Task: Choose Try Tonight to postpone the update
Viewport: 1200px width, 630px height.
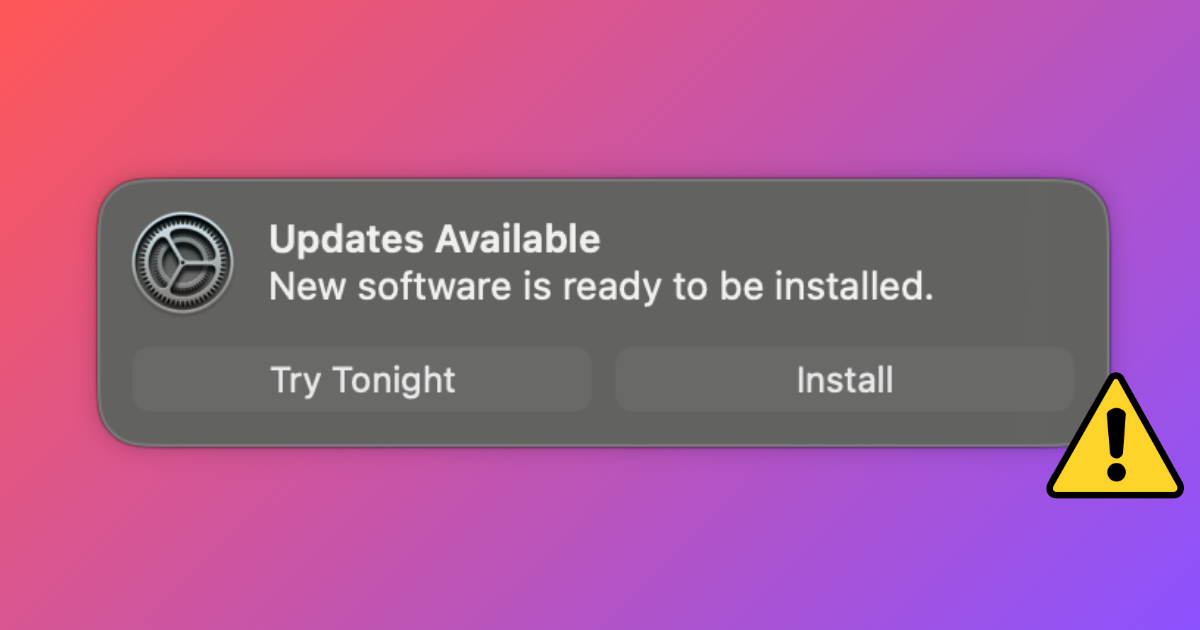Action: tap(362, 380)
